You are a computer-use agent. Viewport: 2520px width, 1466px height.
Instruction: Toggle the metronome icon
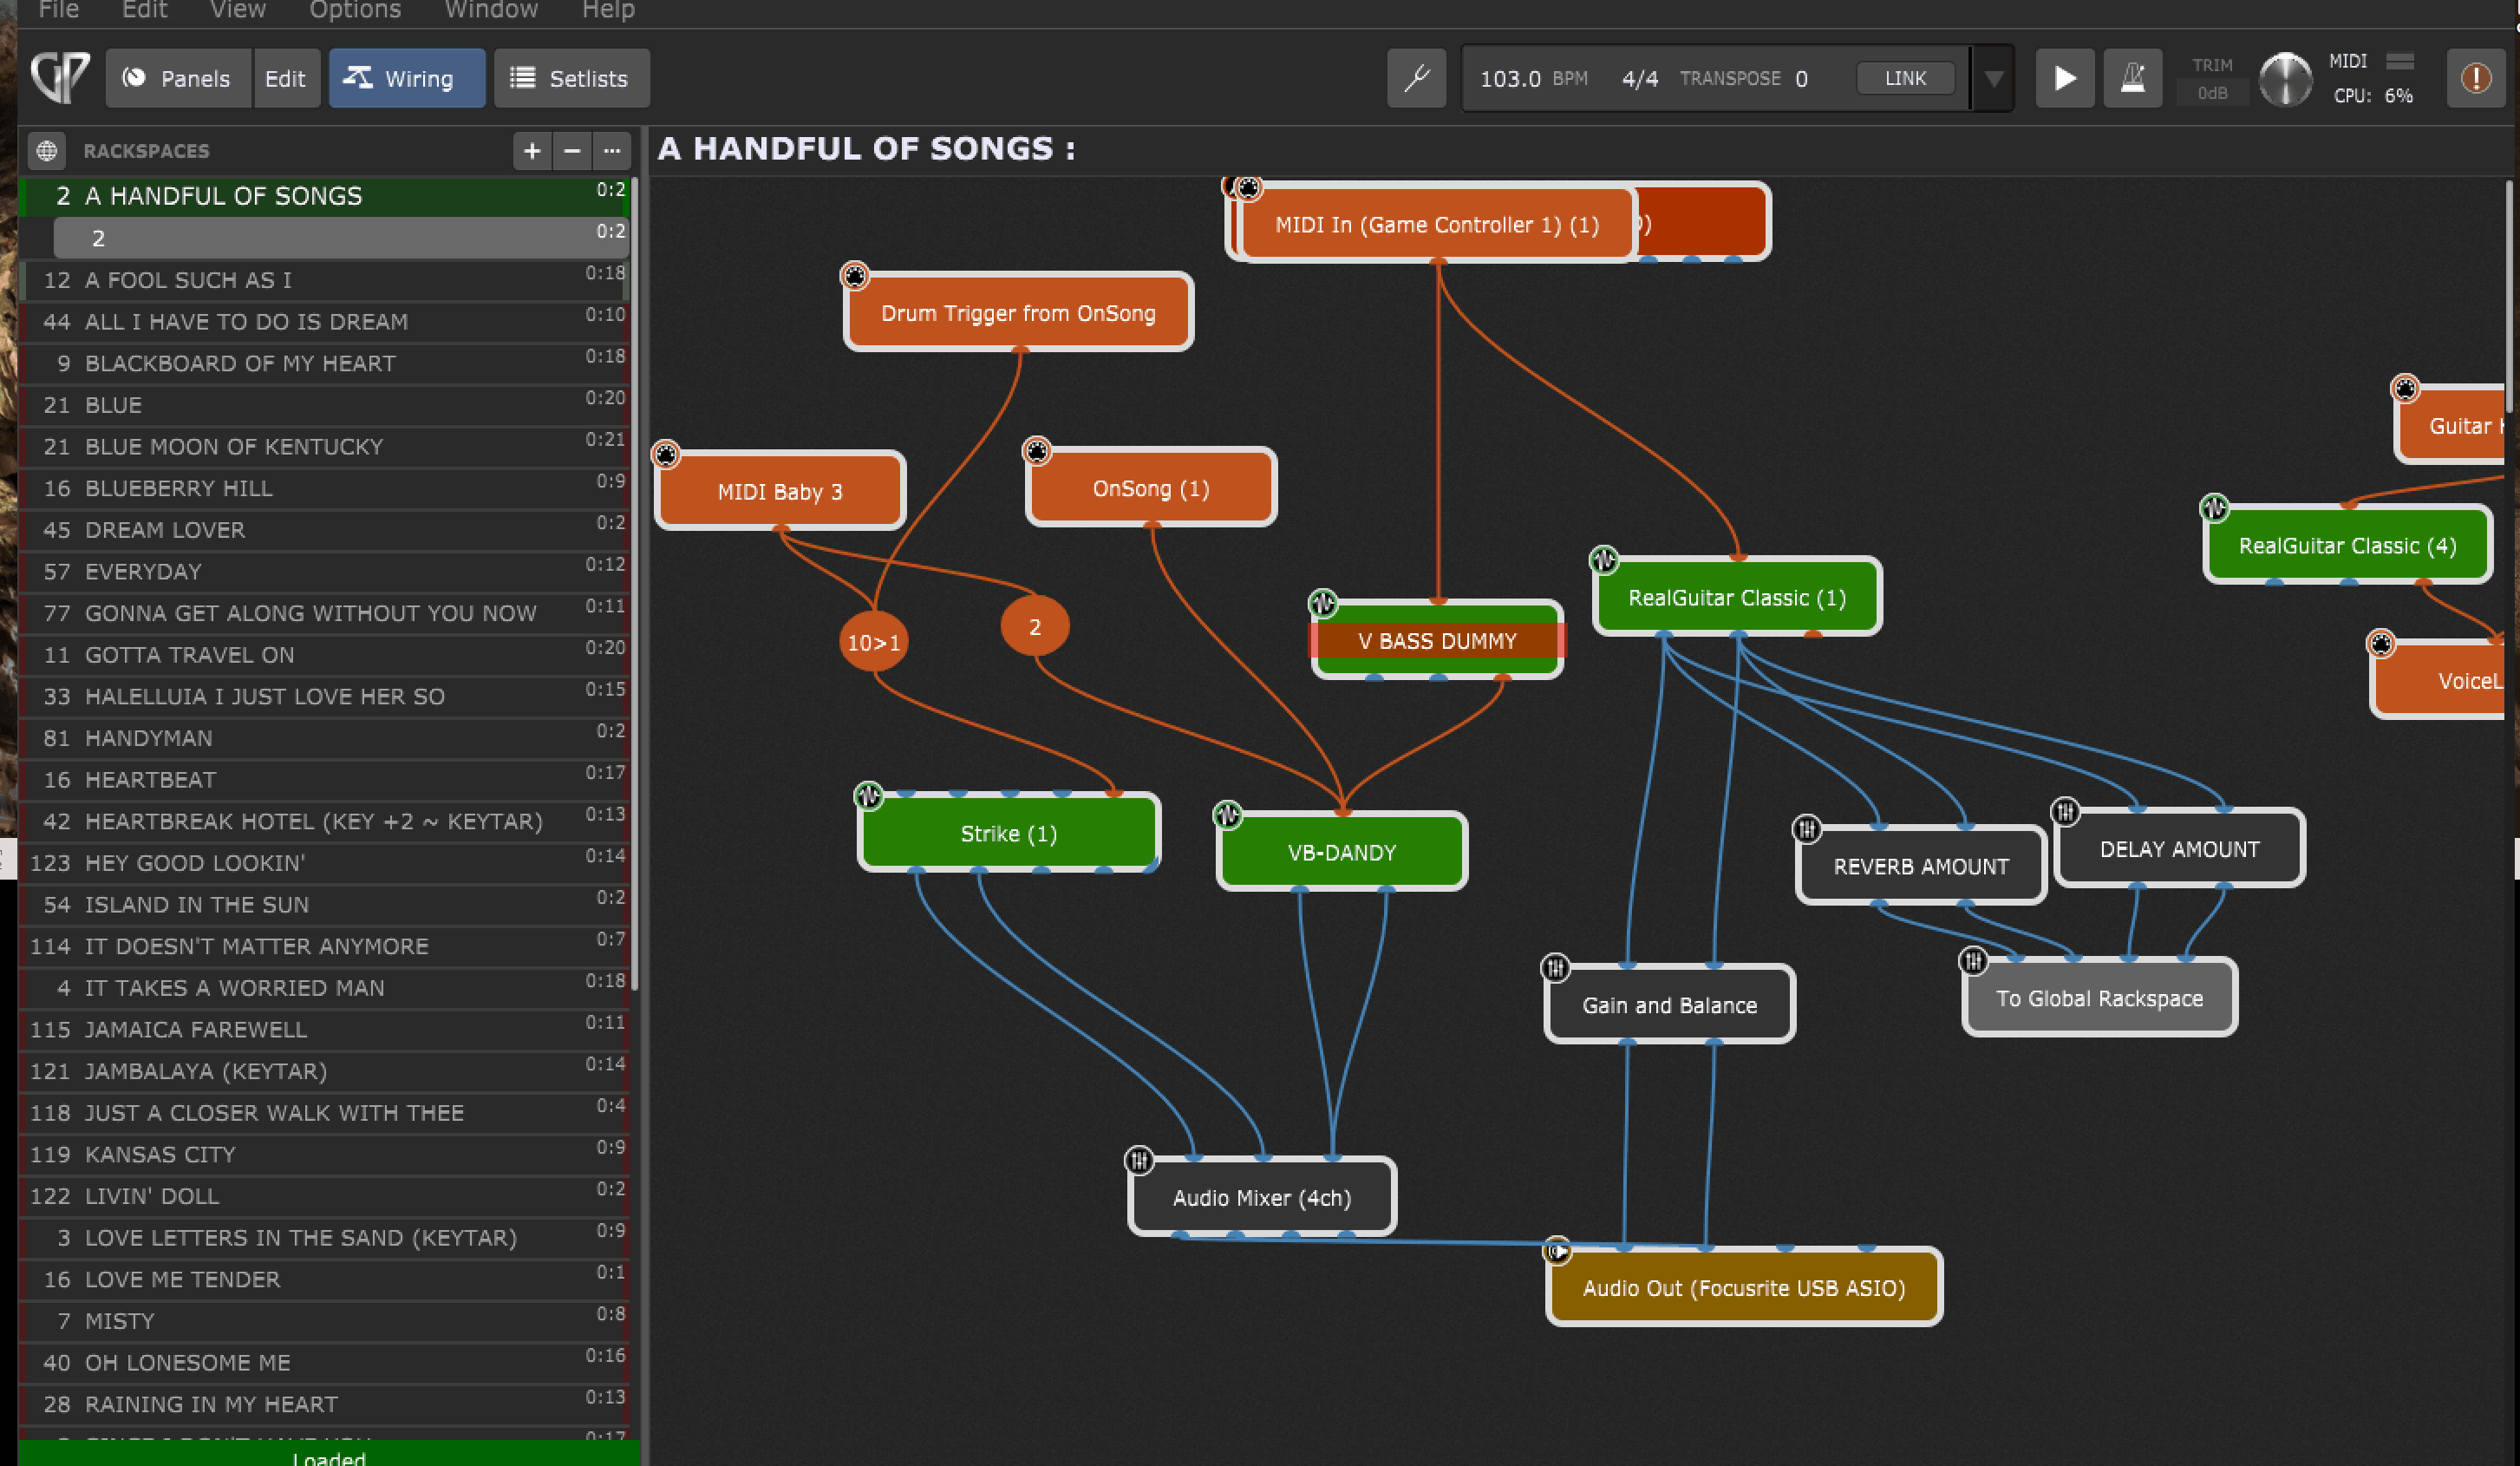[x=2132, y=78]
